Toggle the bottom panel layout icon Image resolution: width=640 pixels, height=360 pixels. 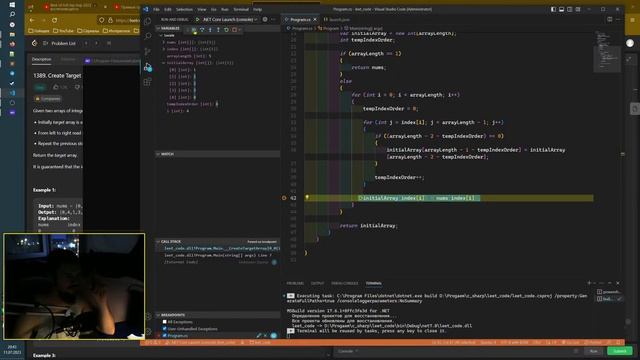562,9
